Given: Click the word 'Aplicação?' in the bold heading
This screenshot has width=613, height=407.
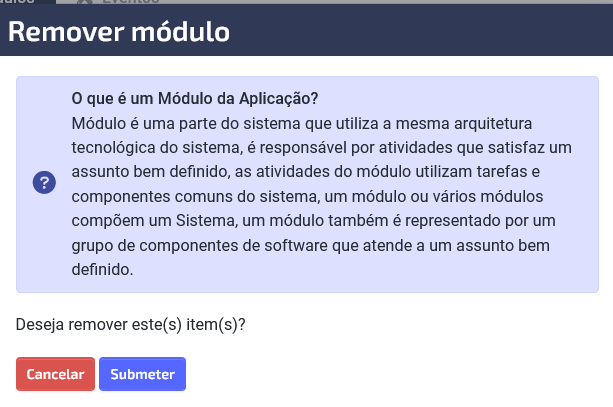Looking at the screenshot, I should click(x=279, y=98).
